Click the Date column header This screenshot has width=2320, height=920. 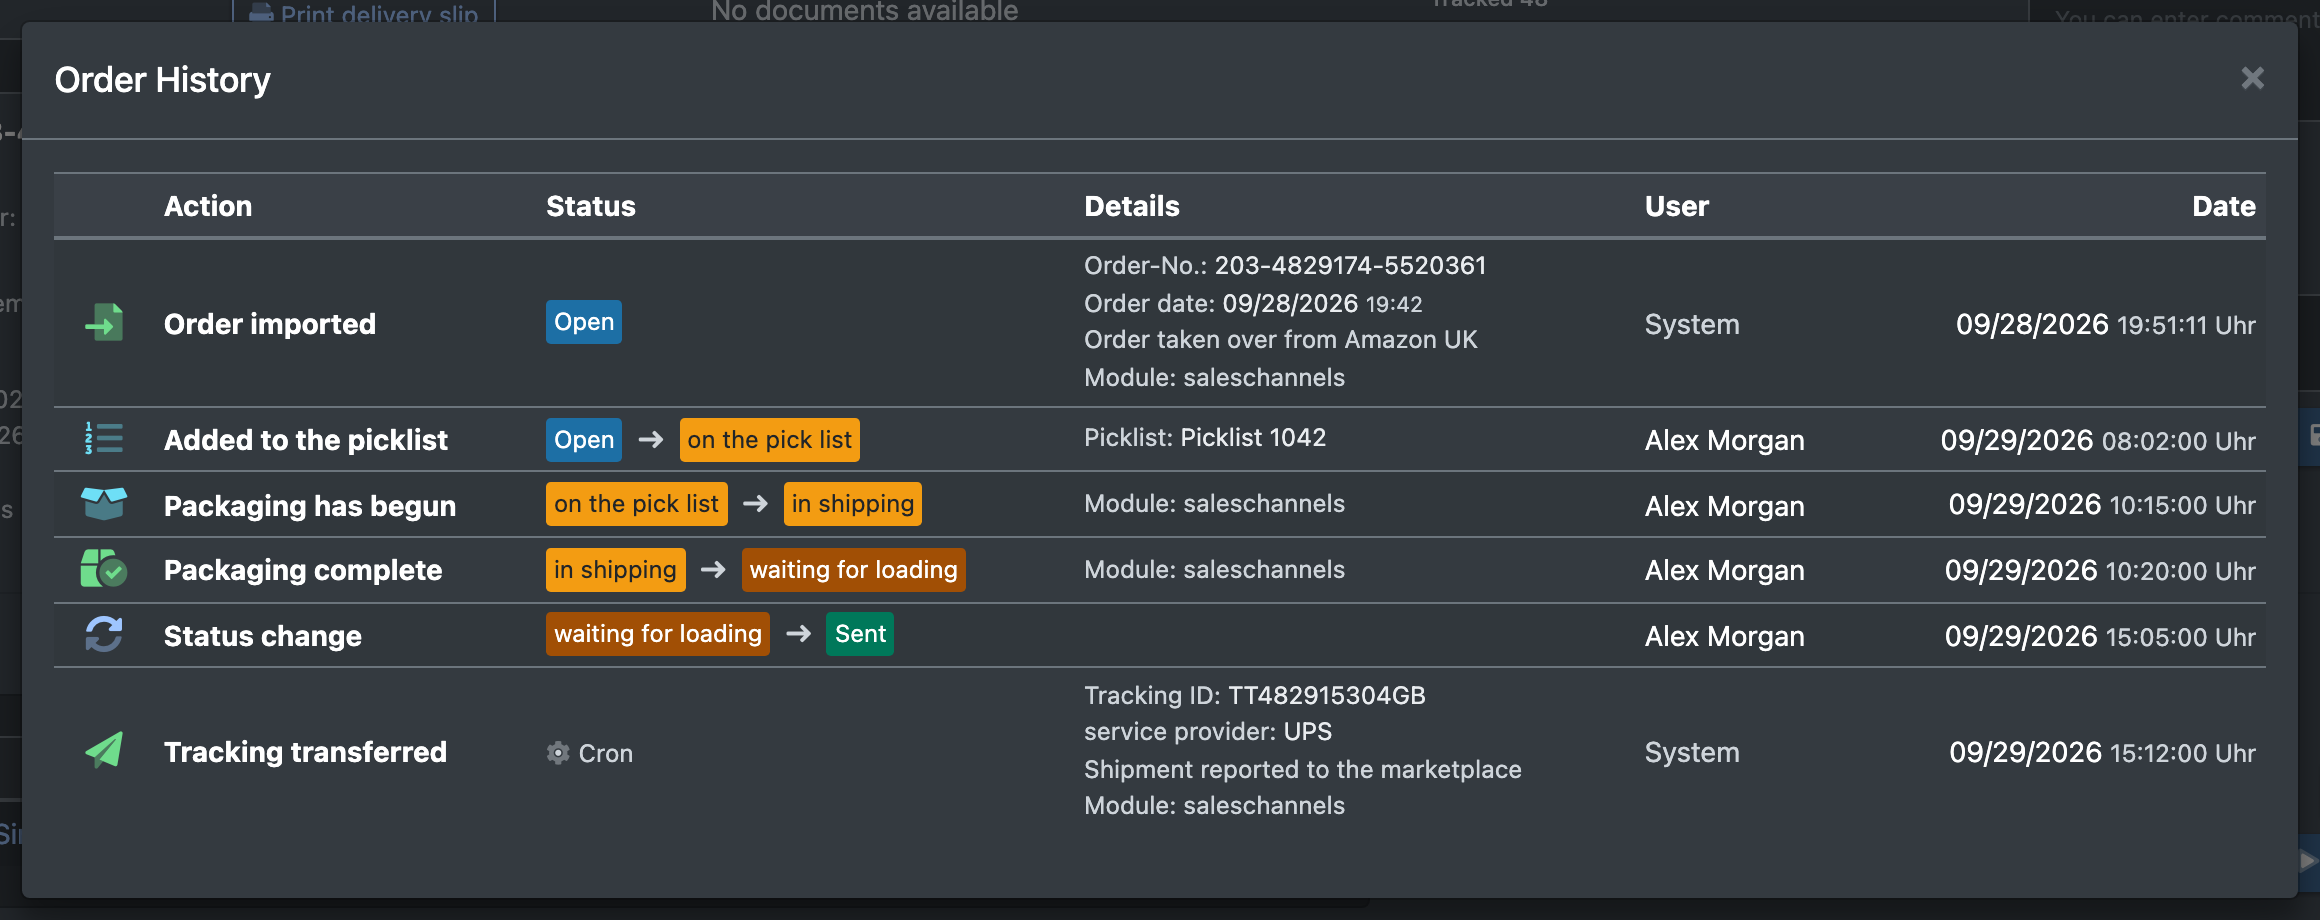click(x=2224, y=206)
